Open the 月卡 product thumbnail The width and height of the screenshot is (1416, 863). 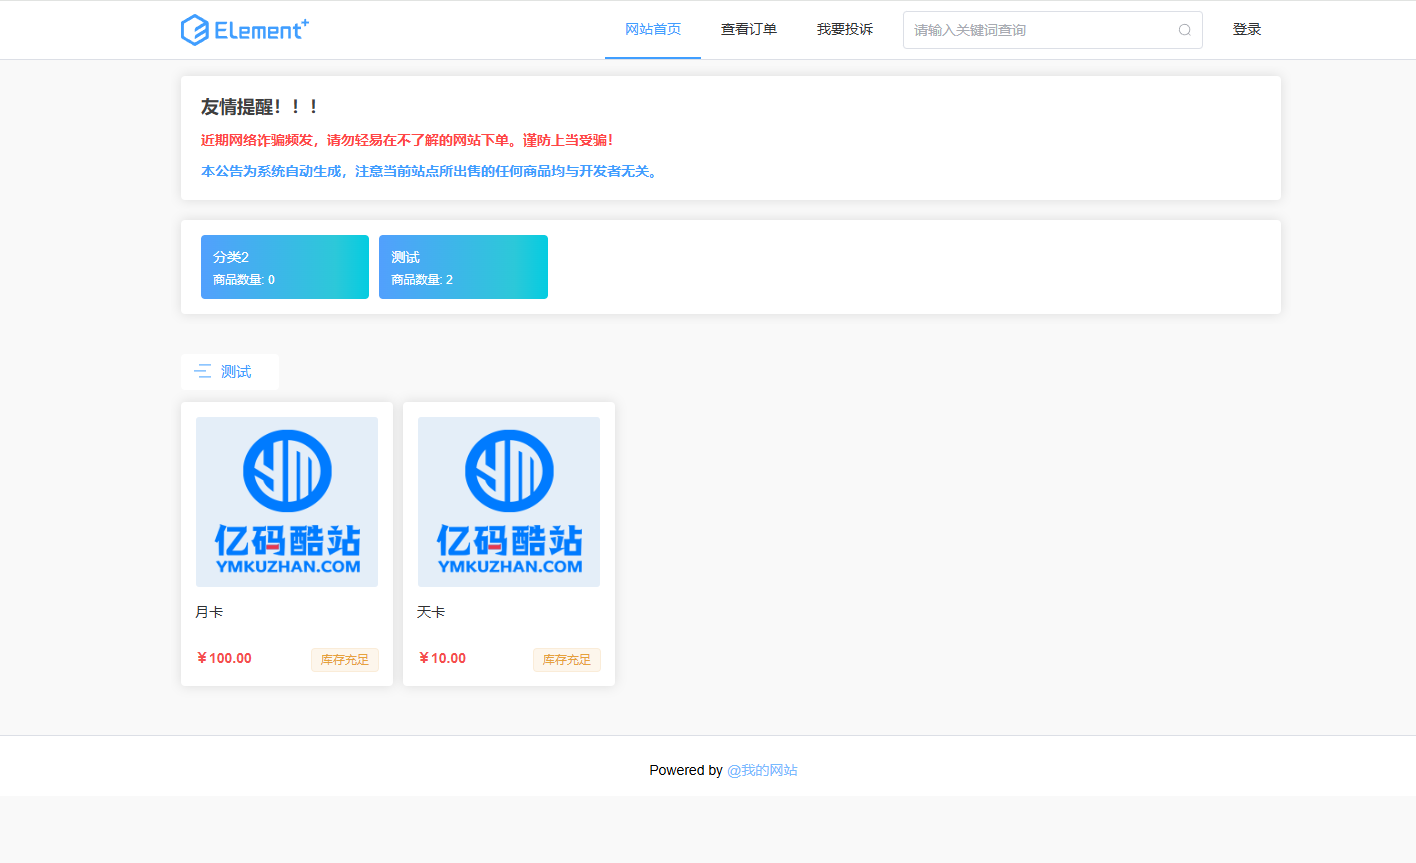[x=287, y=501]
